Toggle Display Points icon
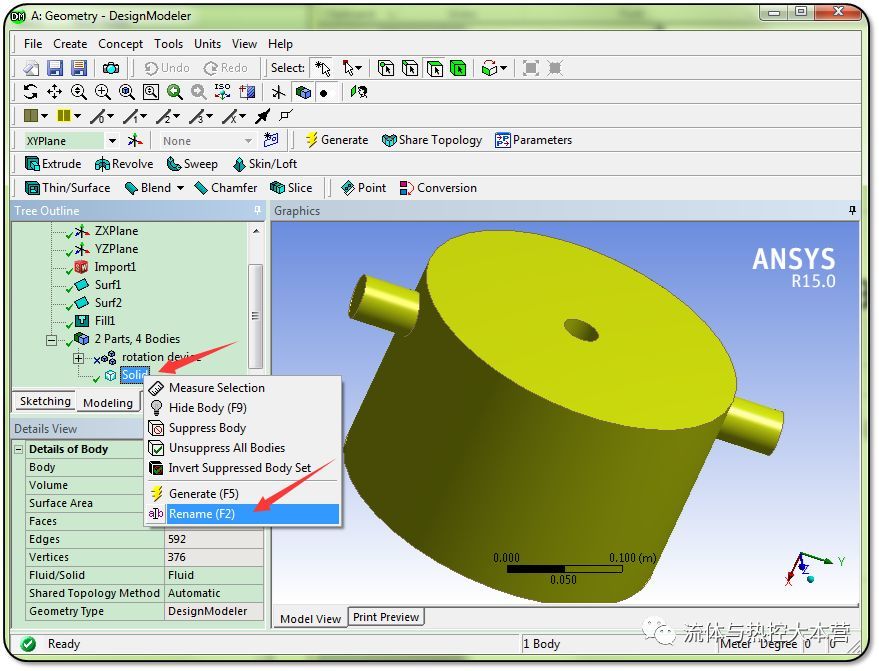Screen dimensions: 879x671 pos(325,92)
